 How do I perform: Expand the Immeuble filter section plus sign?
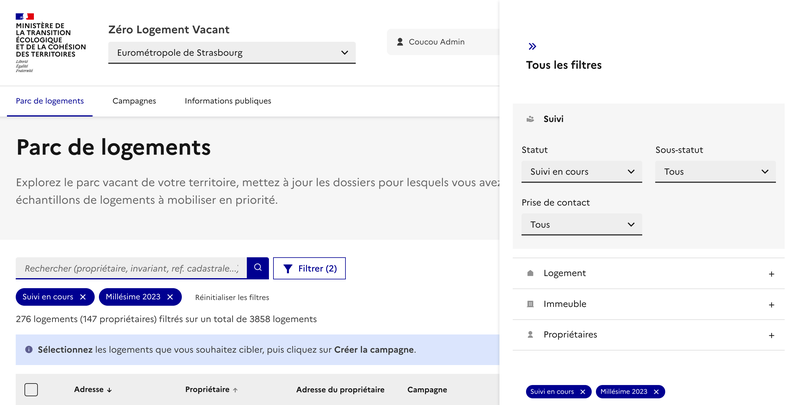coord(772,305)
